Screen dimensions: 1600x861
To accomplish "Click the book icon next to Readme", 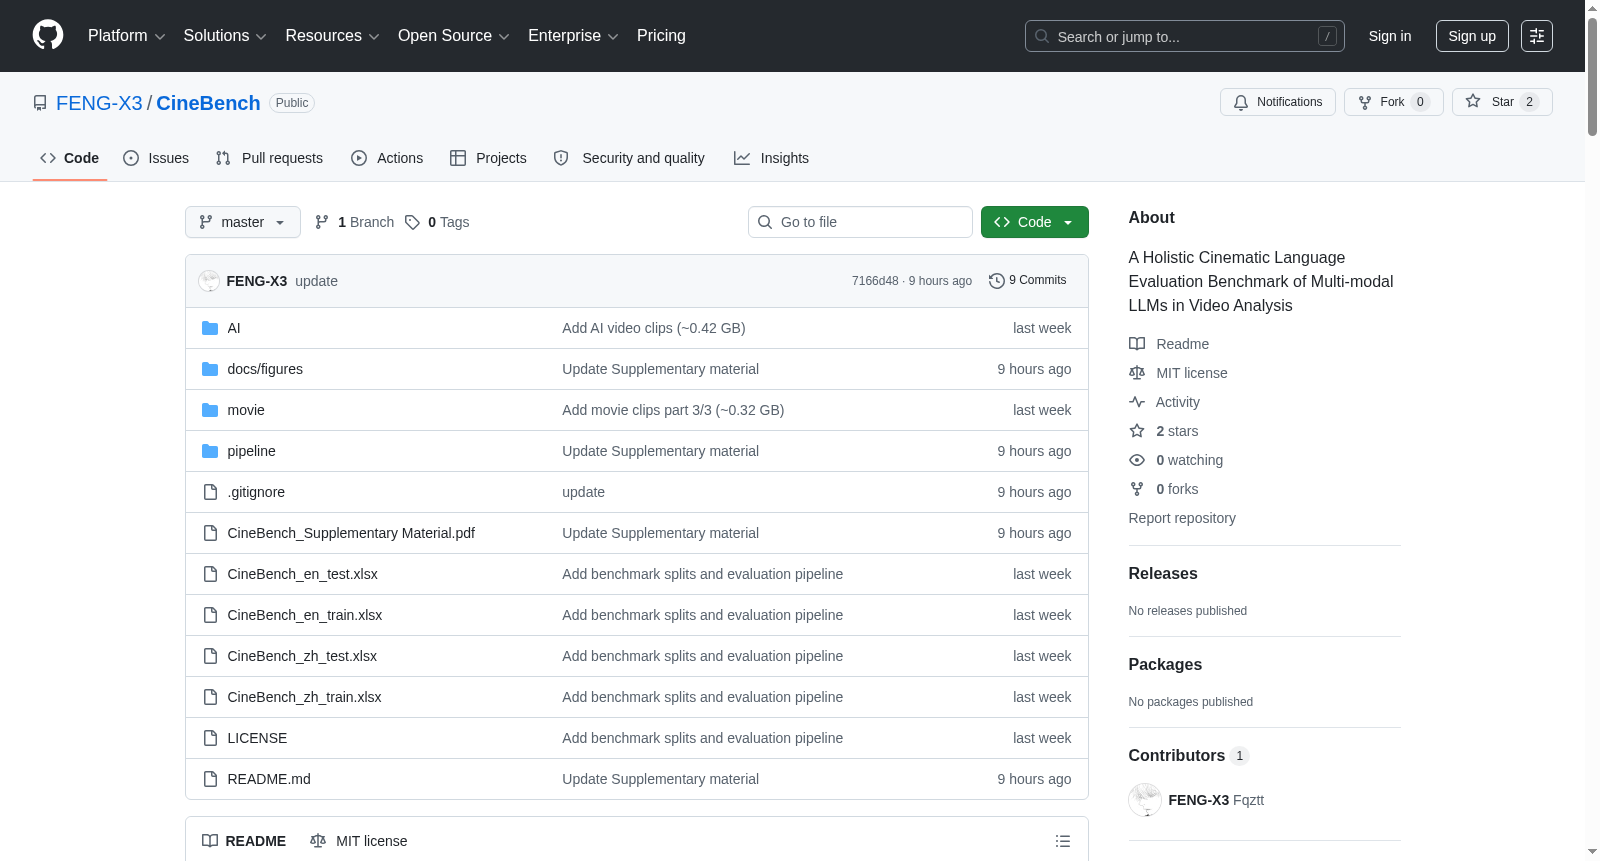I will [1137, 344].
